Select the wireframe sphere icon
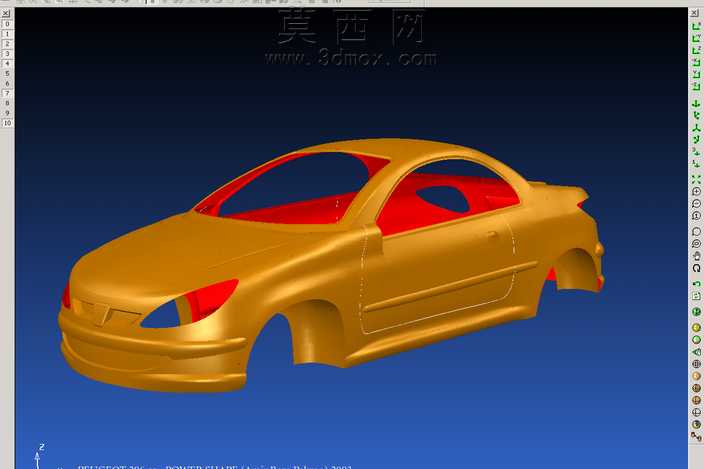The width and height of the screenshot is (704, 469). [696, 364]
